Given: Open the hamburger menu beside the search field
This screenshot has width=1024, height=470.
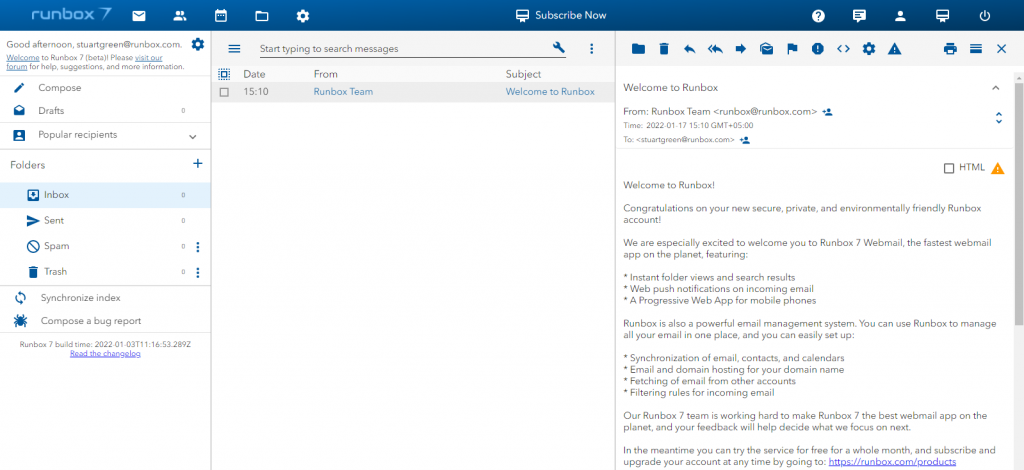Looking at the screenshot, I should point(234,49).
